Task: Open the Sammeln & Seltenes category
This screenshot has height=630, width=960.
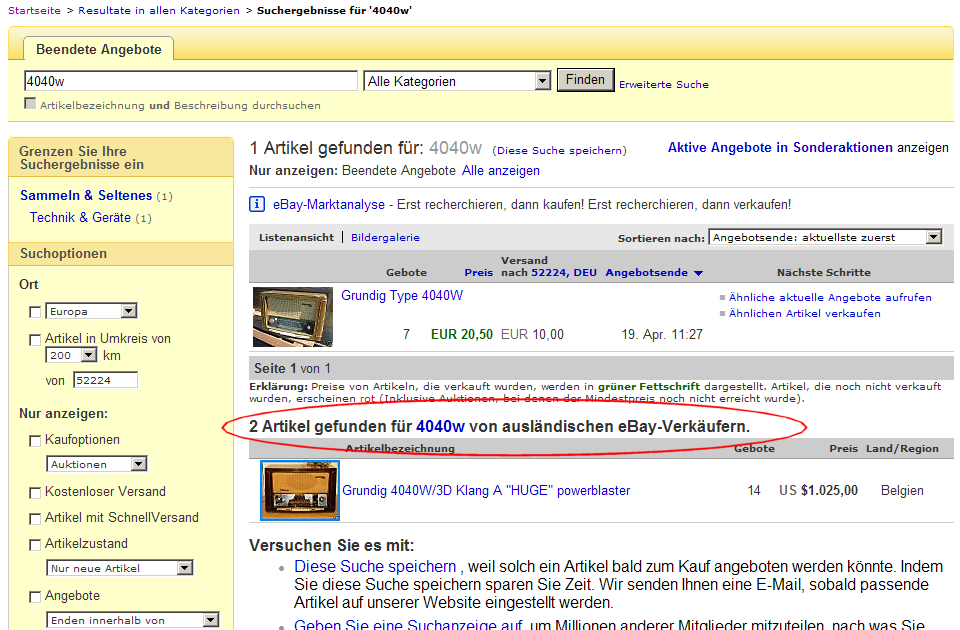Action: click(86, 195)
